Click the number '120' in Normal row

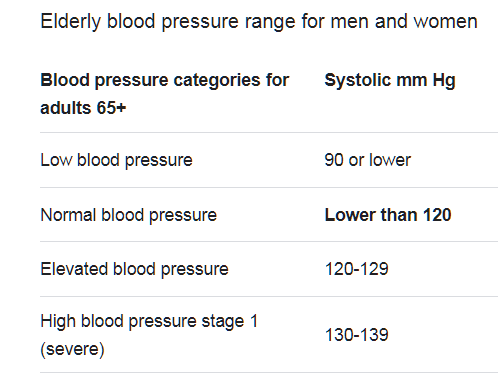(x=437, y=215)
